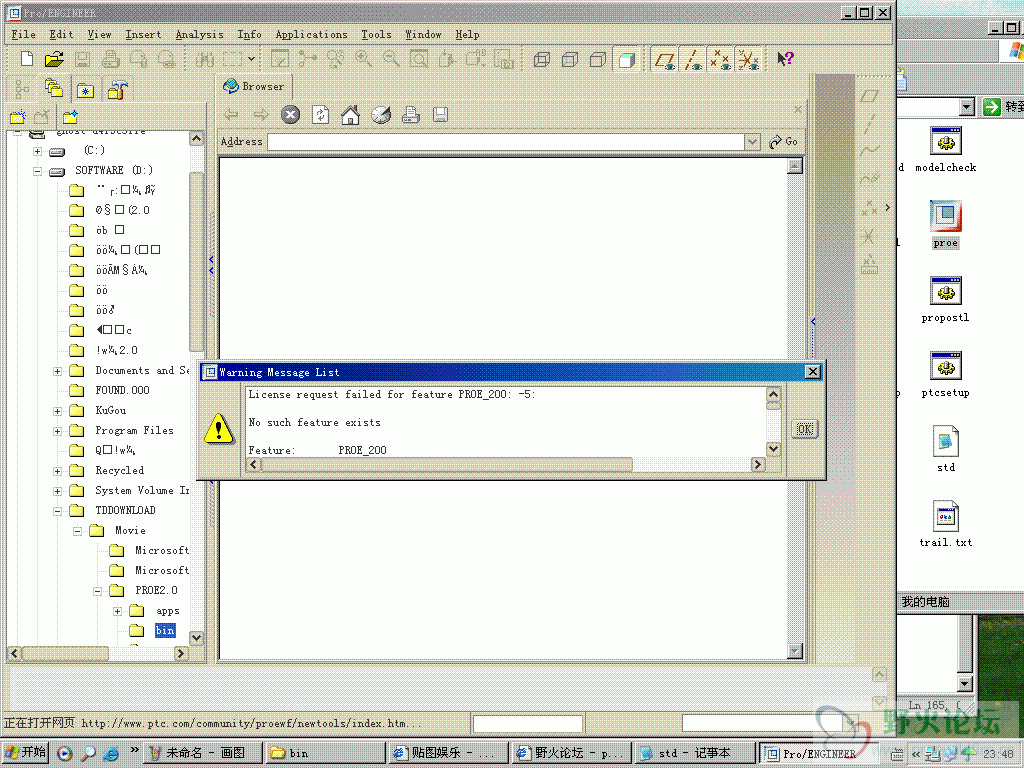This screenshot has height=768, width=1024.
Task: Toggle datum planes display
Action: pos(665,59)
